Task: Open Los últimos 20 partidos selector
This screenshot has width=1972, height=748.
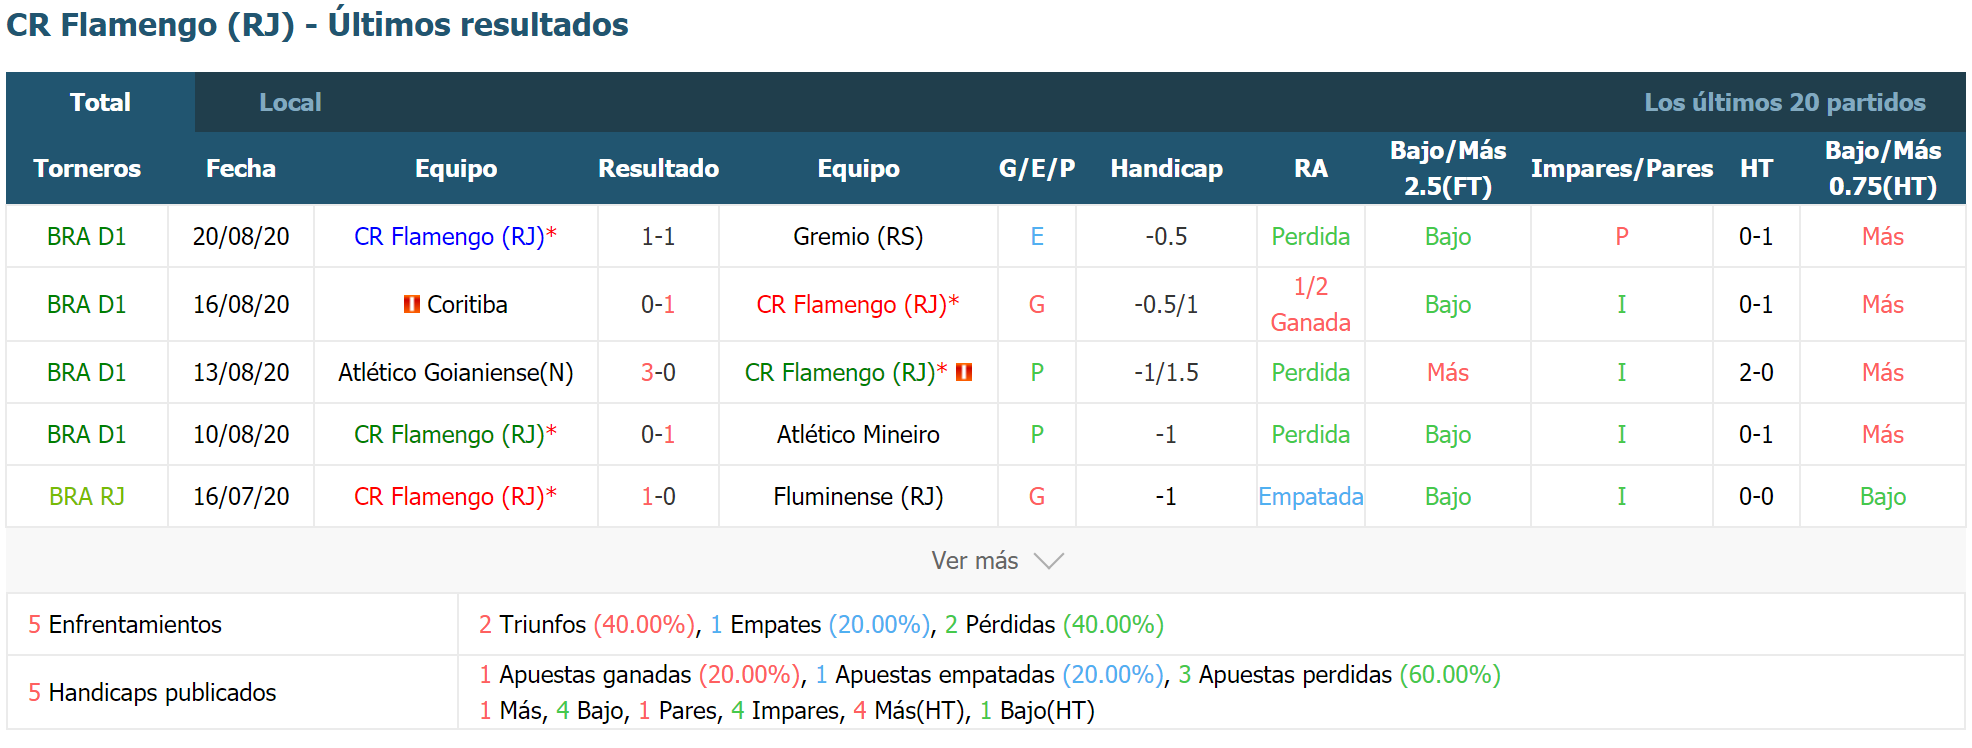Action: 1785,102
